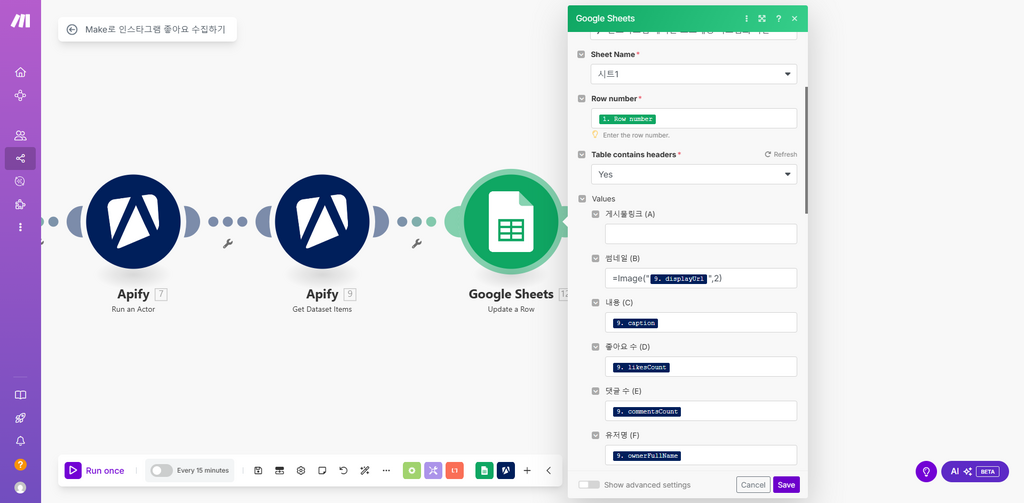Toggle the map checkbox beside Sheet Name

[x=581, y=54]
